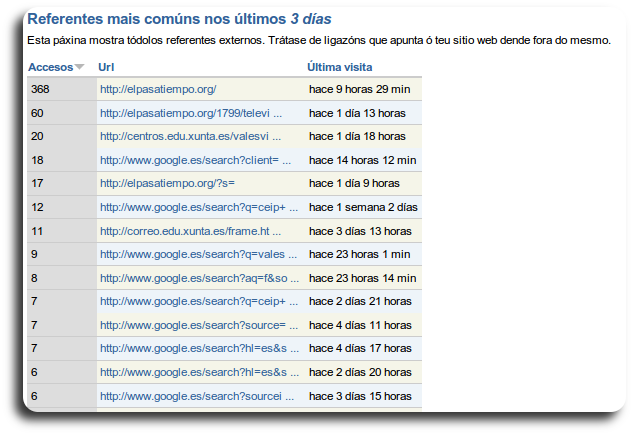Sort the table by Accesos header
The height and width of the screenshot is (435, 633).
pyautogui.click(x=50, y=67)
